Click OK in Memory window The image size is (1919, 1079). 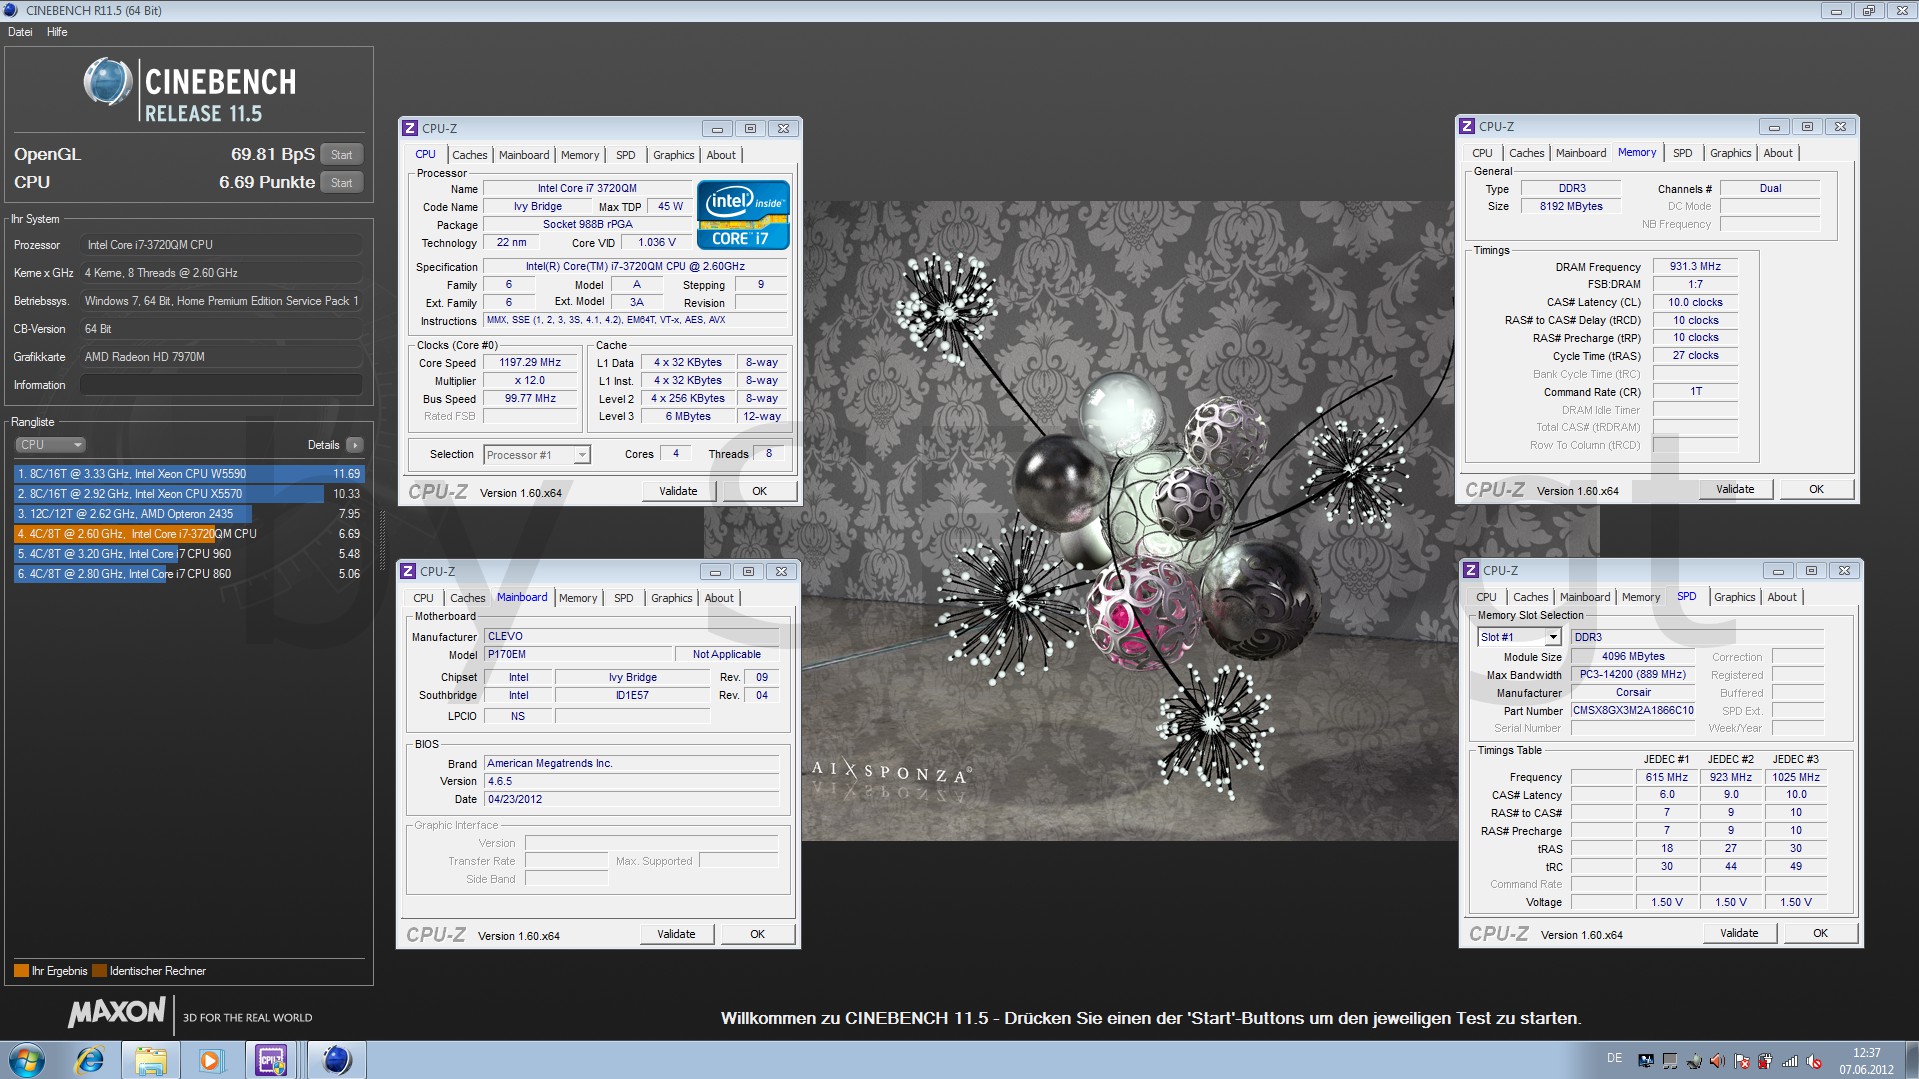[x=1816, y=489]
